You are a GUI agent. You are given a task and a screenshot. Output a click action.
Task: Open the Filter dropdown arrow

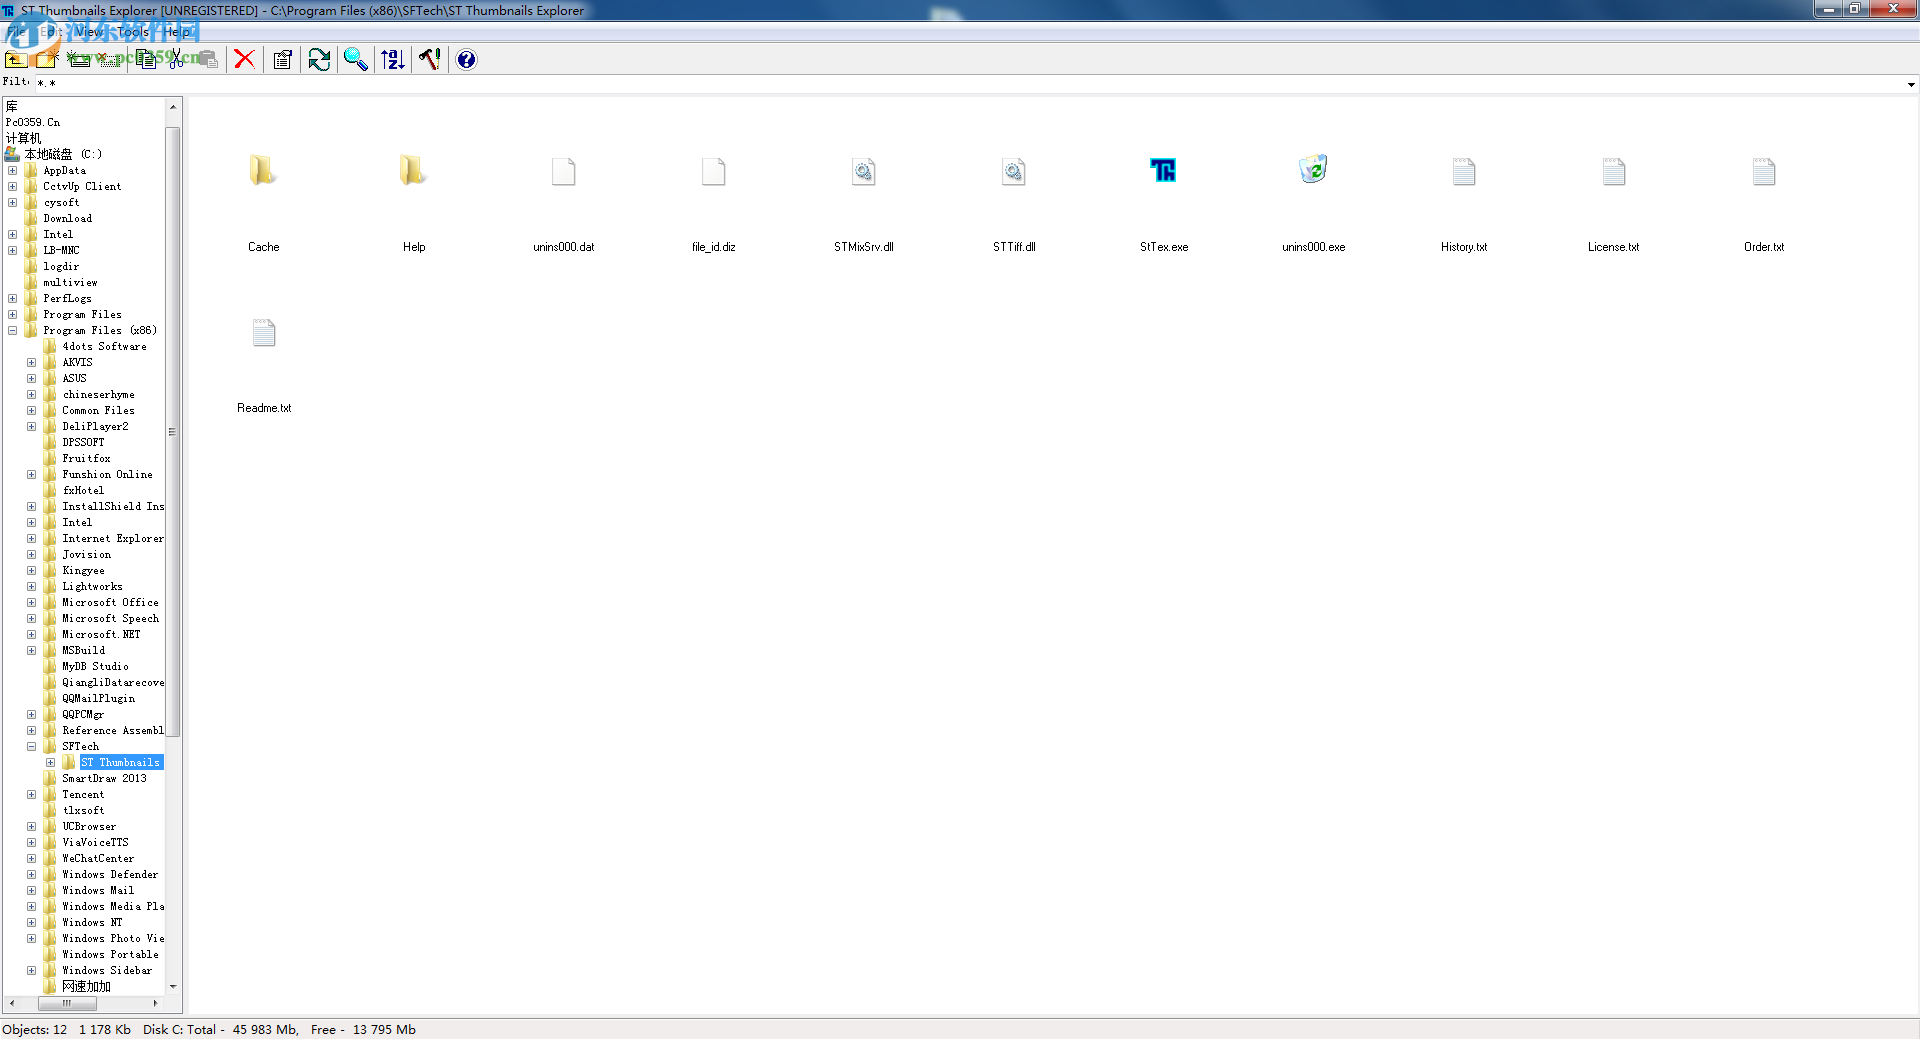pos(1911,84)
